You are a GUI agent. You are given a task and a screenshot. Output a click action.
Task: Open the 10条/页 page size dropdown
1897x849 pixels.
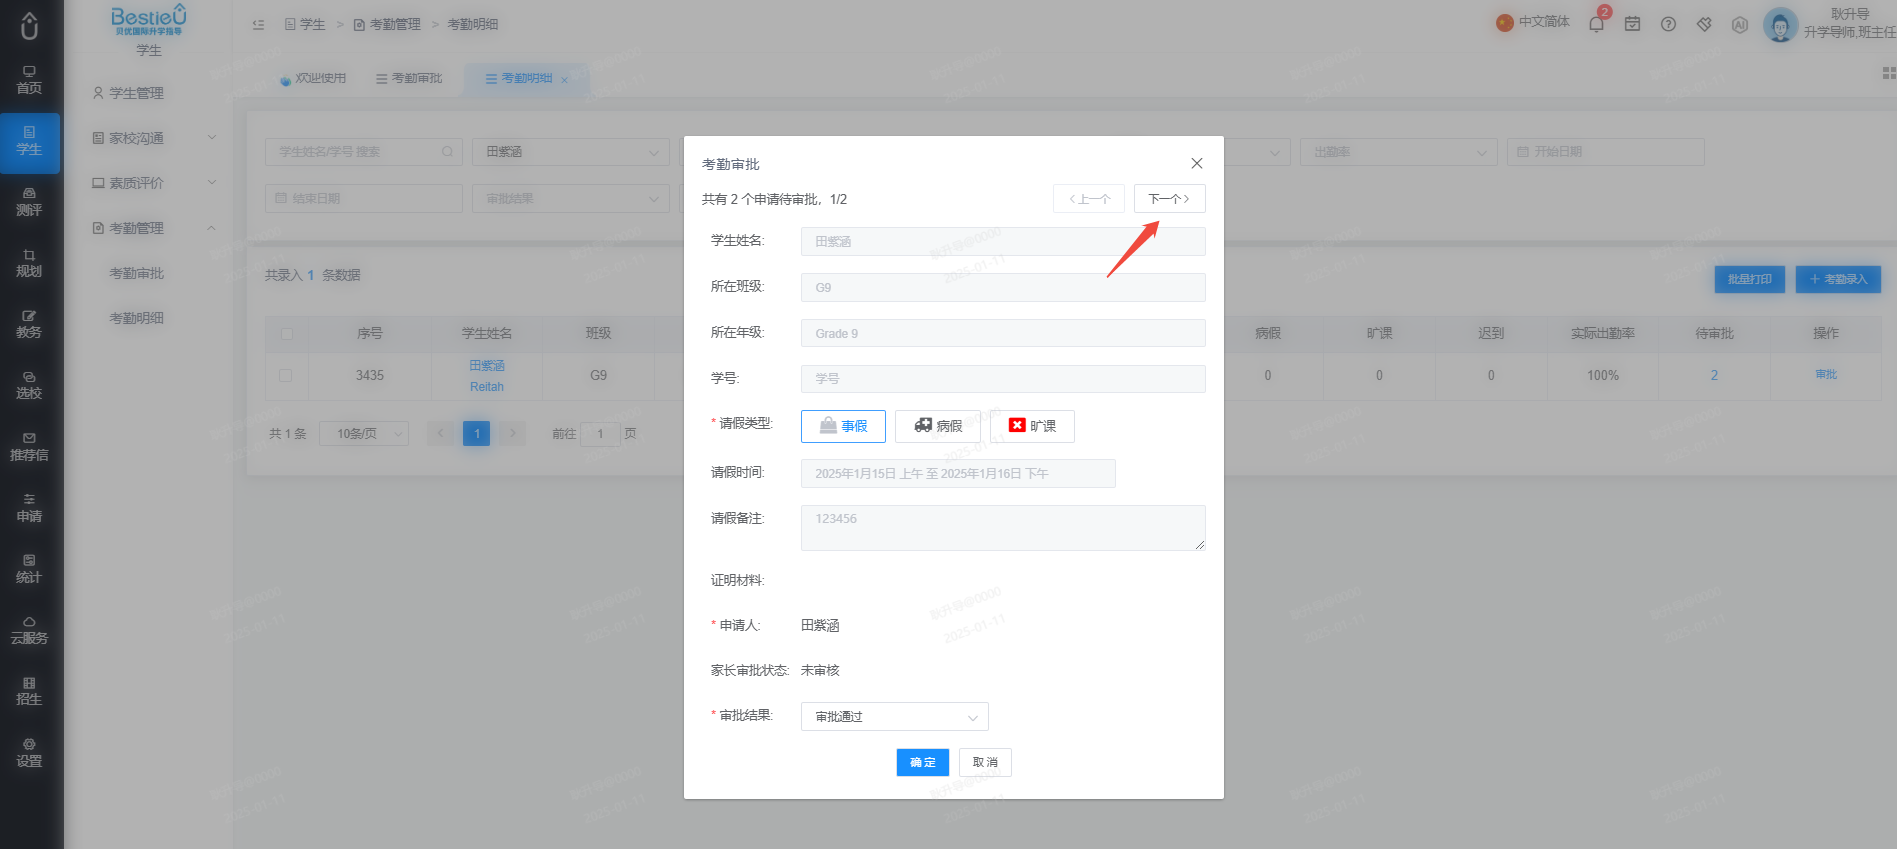pos(364,433)
